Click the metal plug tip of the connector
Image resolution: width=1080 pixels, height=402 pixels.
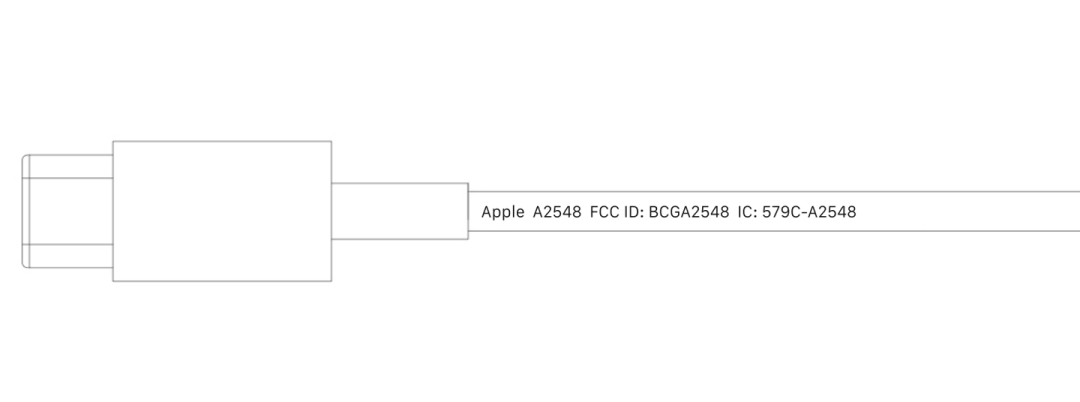[x=68, y=211]
